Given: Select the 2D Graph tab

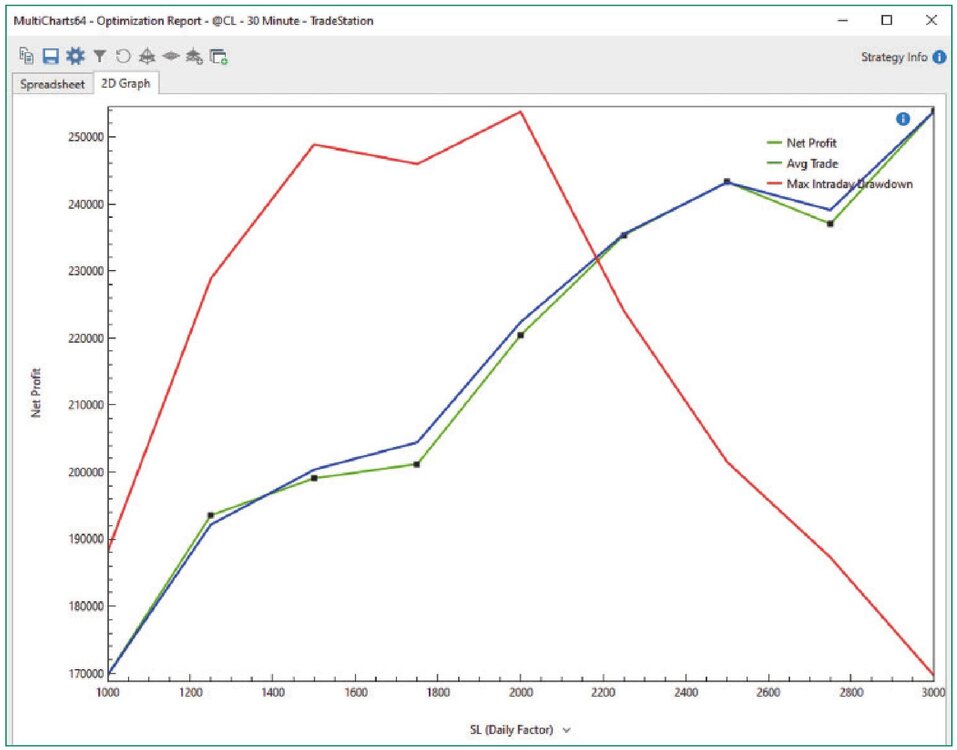Looking at the screenshot, I should pyautogui.click(x=126, y=83).
